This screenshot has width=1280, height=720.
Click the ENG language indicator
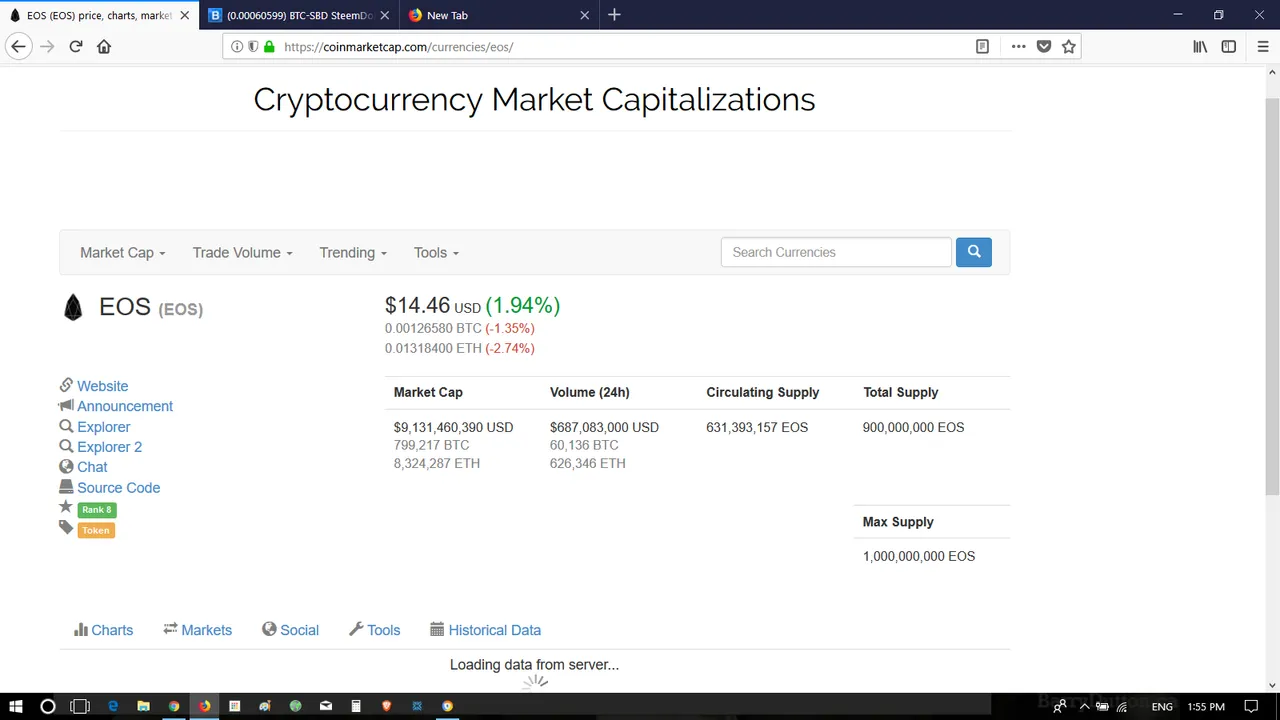click(1162, 707)
